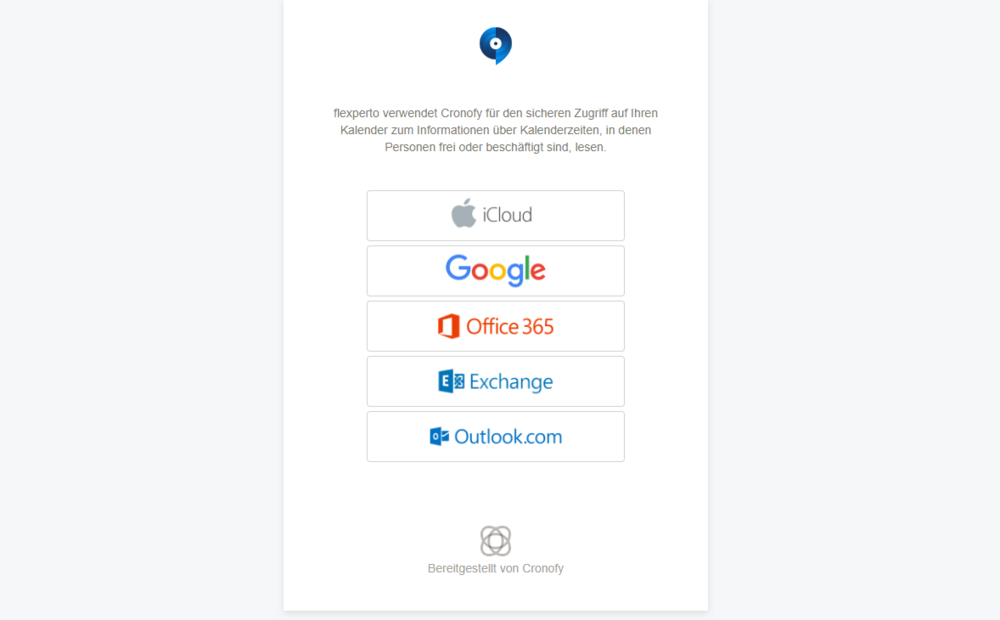
Task: Open the "Bereitgestellt von Cronofy" link
Action: (x=496, y=568)
